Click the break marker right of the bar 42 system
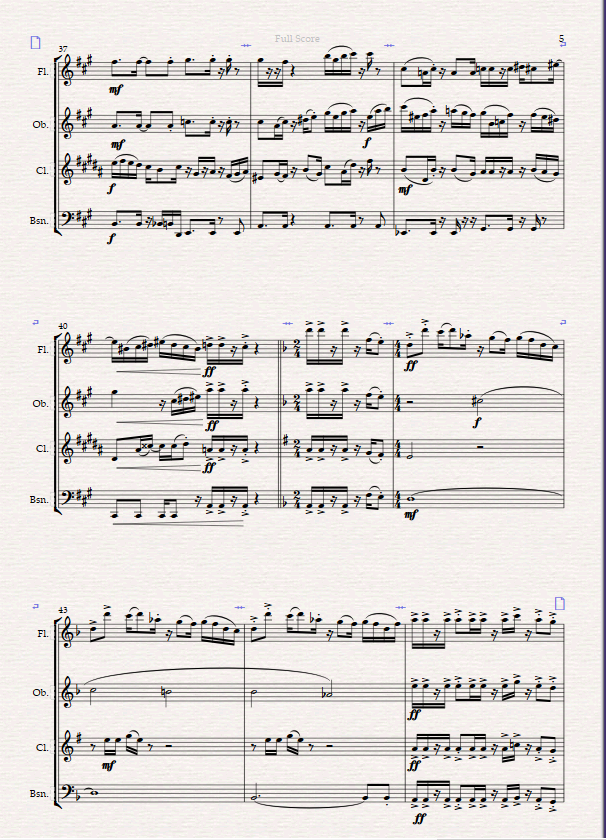 click(x=563, y=322)
